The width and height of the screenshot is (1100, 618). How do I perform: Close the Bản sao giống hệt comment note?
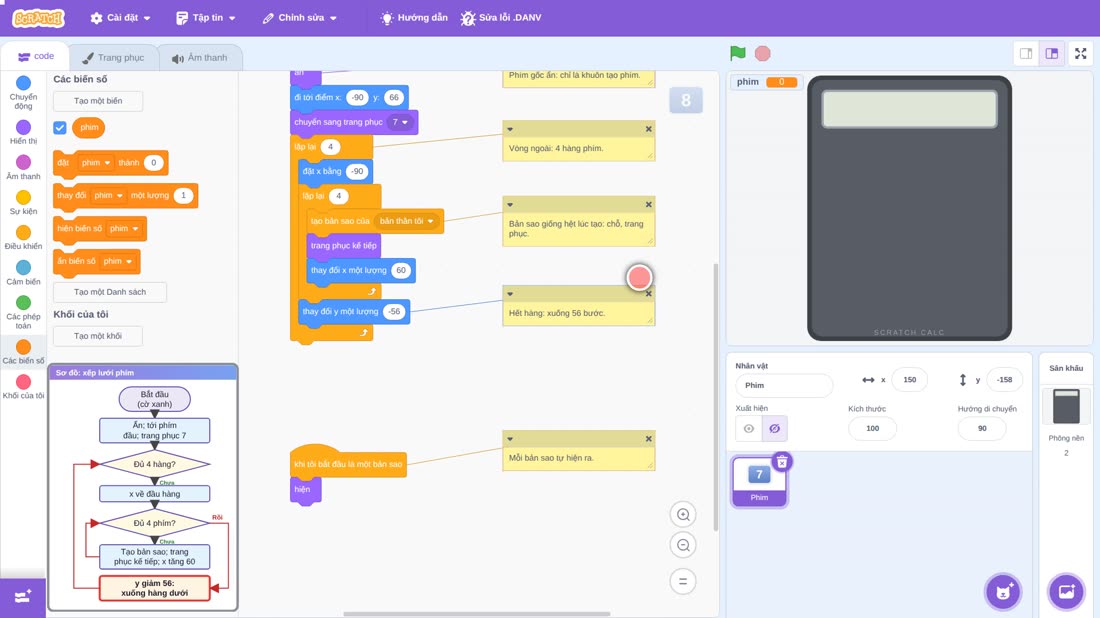click(648, 205)
